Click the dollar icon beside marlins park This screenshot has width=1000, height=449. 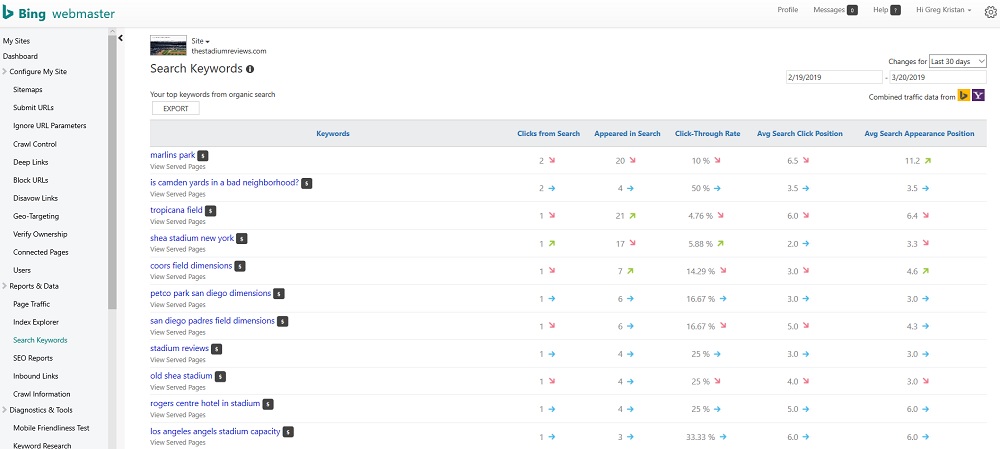202,155
